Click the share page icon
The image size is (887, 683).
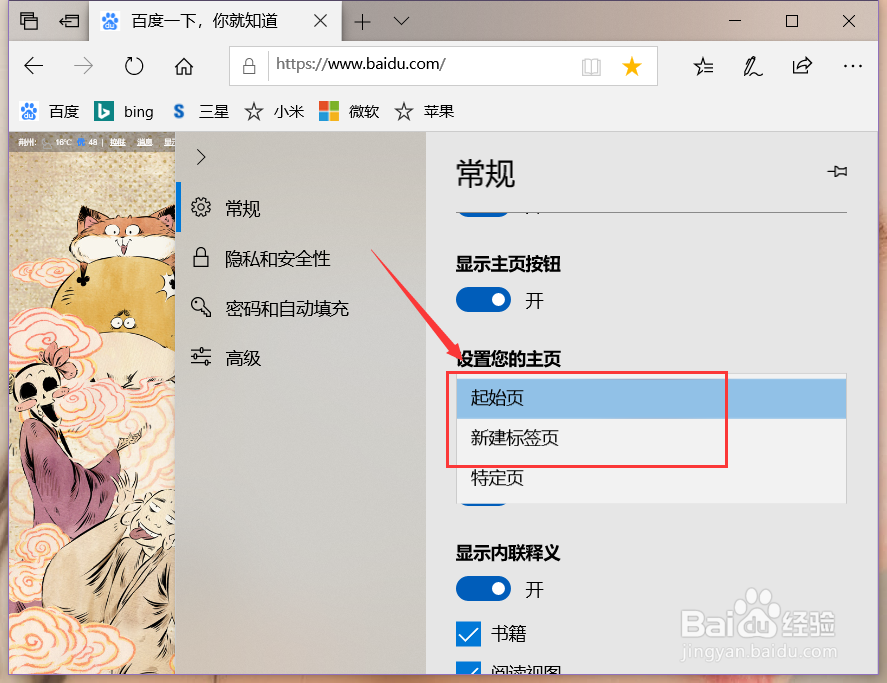tap(802, 66)
